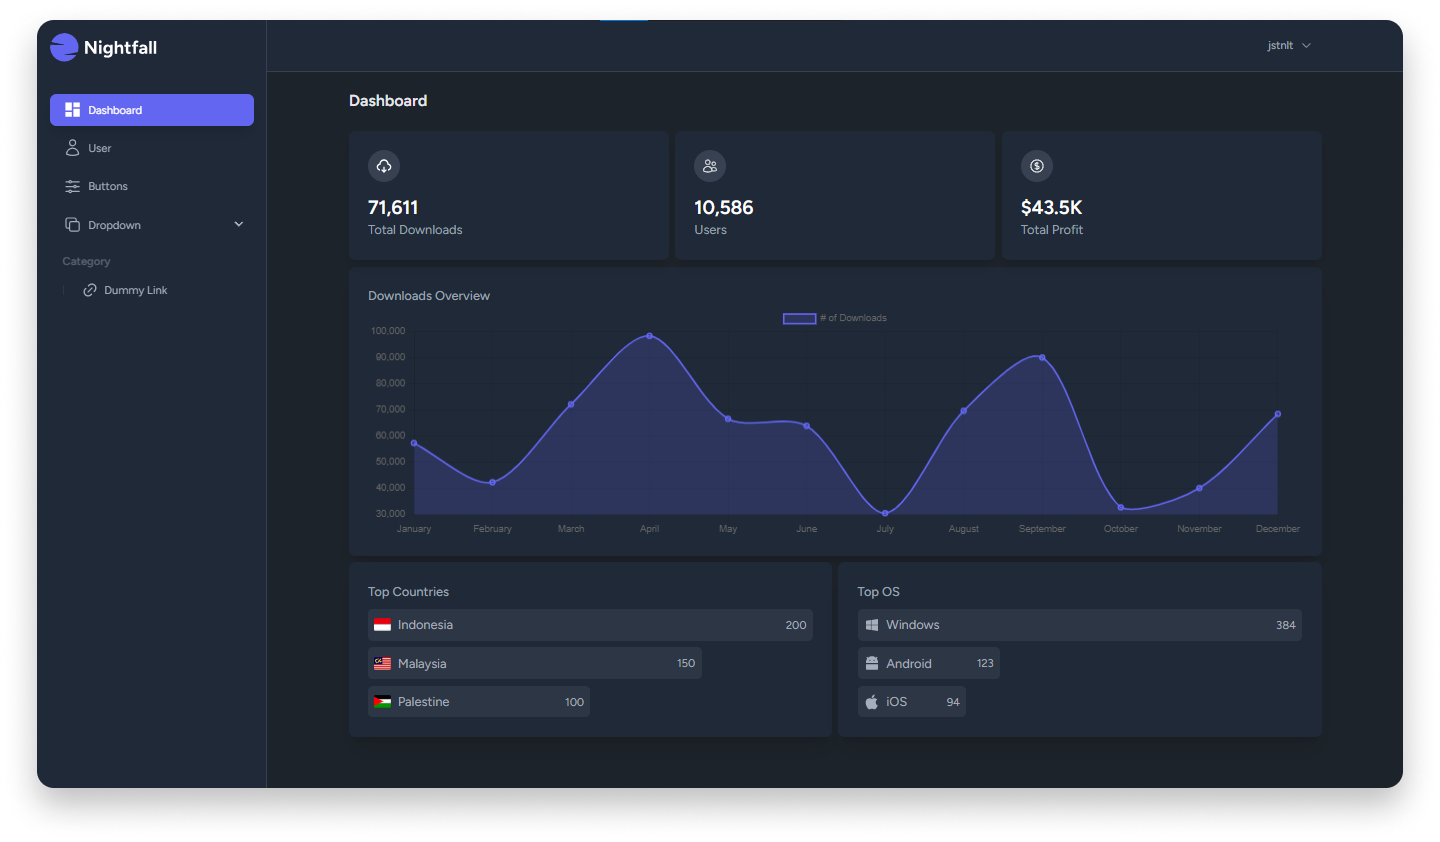Click the $43.5K profit figure
Viewport: 1440px width, 842px height.
point(1051,207)
